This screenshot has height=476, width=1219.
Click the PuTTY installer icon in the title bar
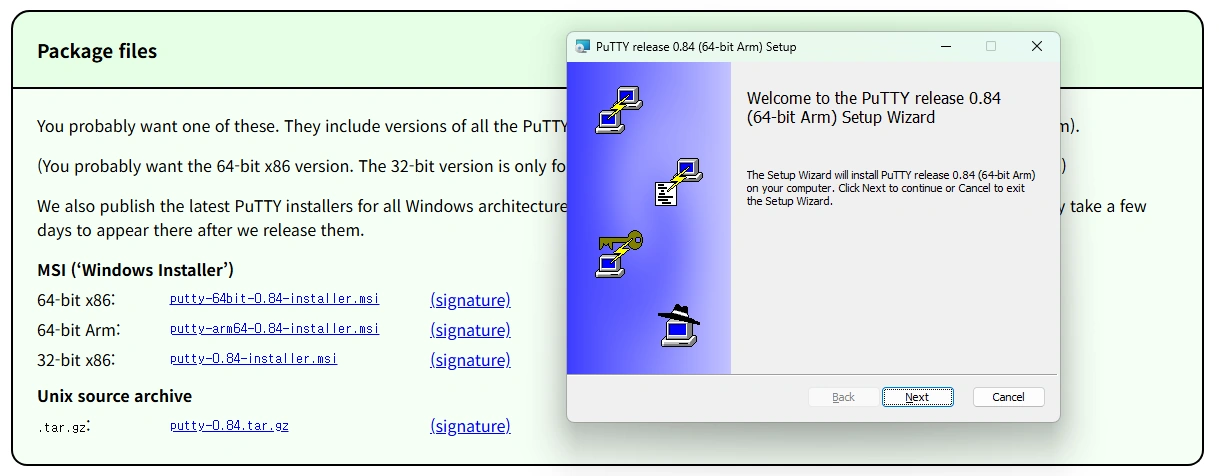click(x=583, y=47)
